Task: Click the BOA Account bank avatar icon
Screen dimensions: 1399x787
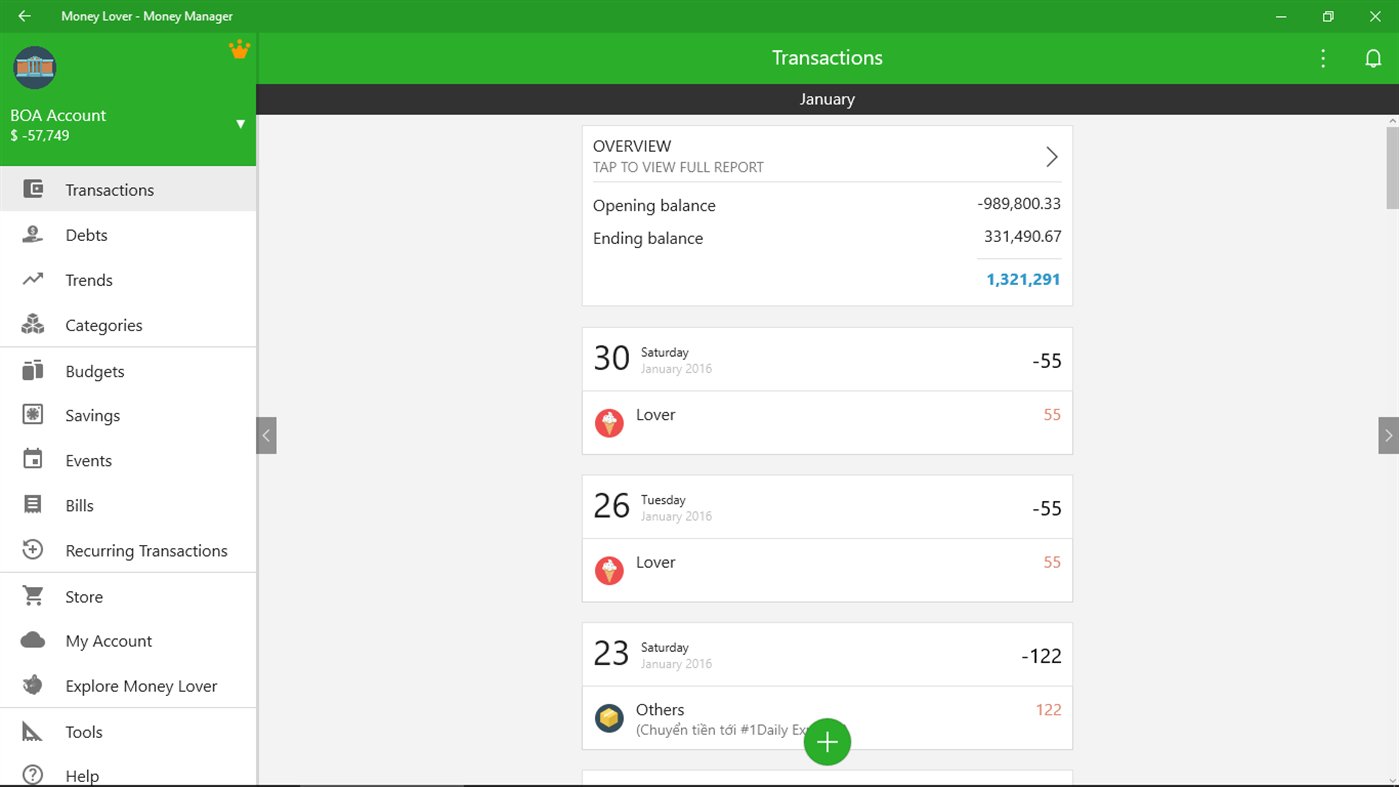Action: click(x=35, y=67)
